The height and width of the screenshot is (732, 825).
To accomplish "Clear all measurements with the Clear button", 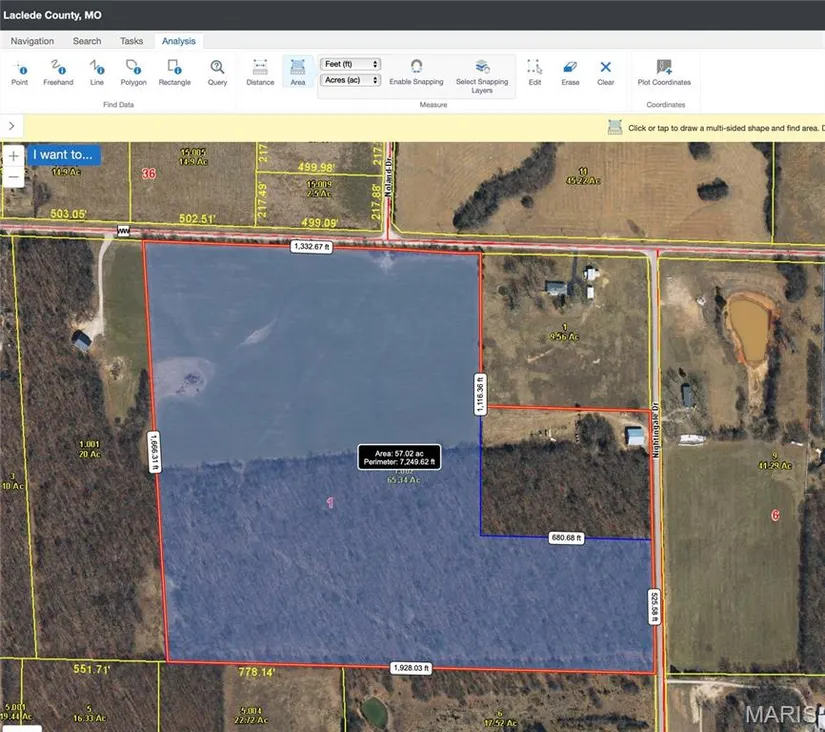I will tap(605, 71).
